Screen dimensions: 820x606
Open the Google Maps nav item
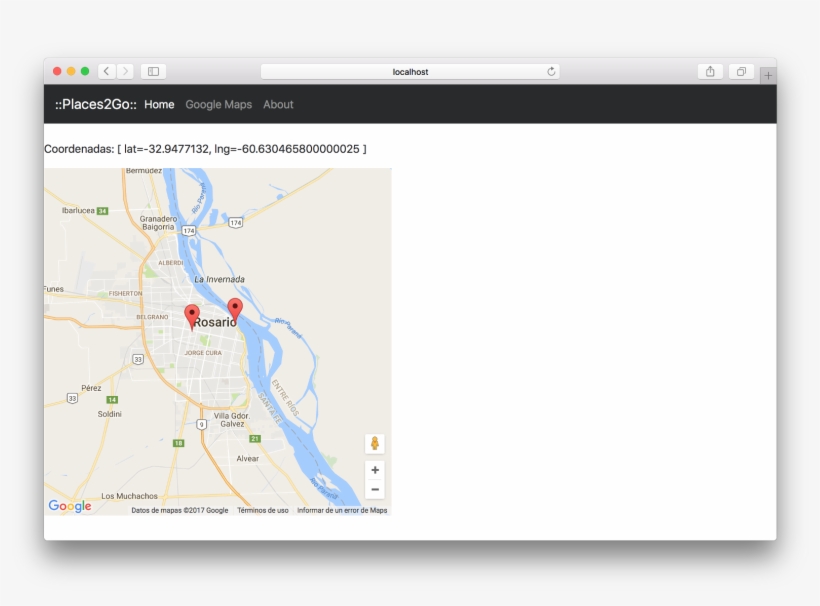[219, 105]
